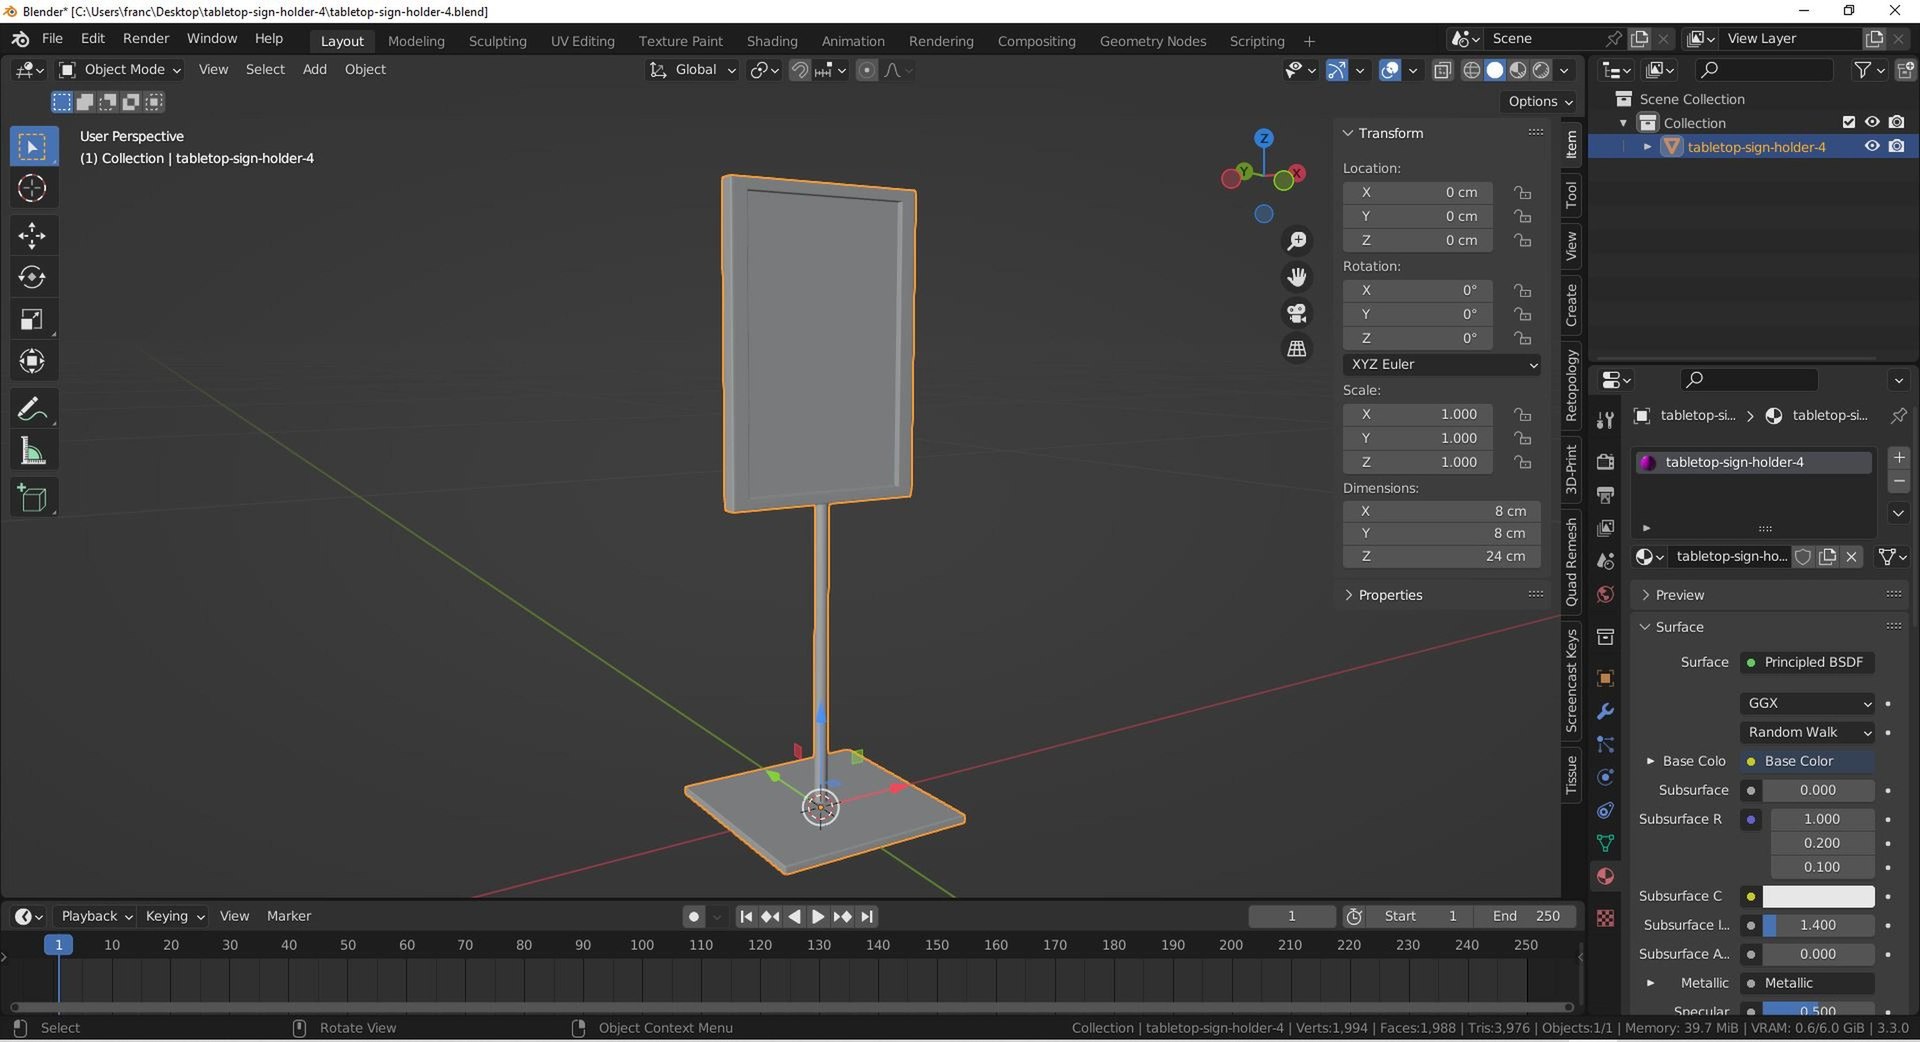Toggle the camera view icon
This screenshot has height=1042, width=1920.
pos(1297,313)
